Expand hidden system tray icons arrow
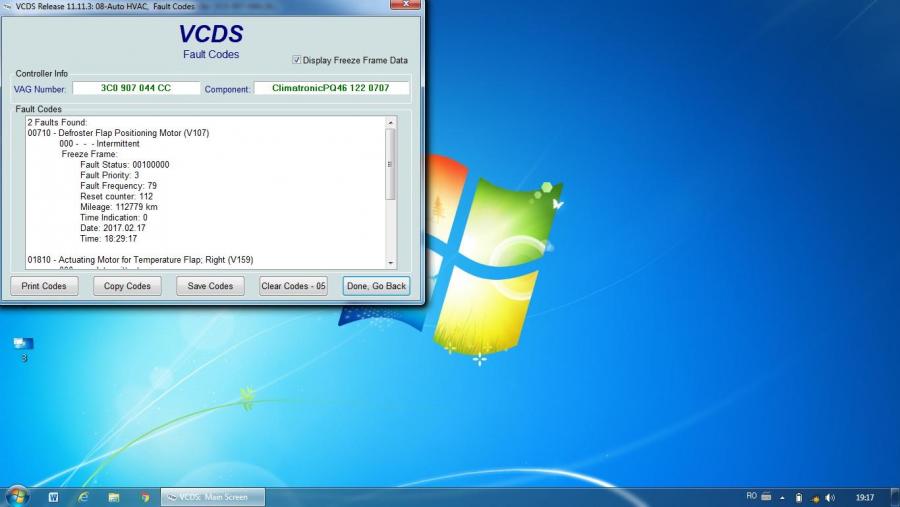The width and height of the screenshot is (900, 507). point(782,497)
